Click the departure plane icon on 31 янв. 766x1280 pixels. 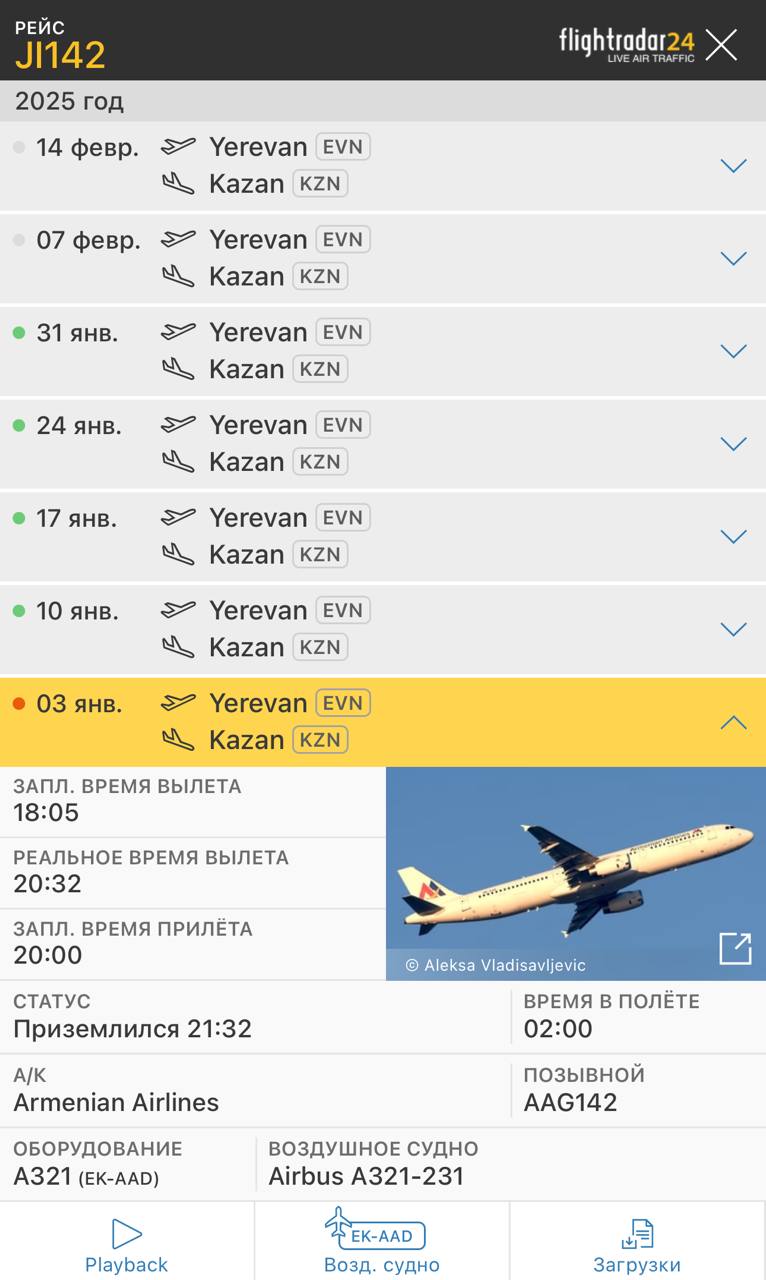(x=178, y=331)
